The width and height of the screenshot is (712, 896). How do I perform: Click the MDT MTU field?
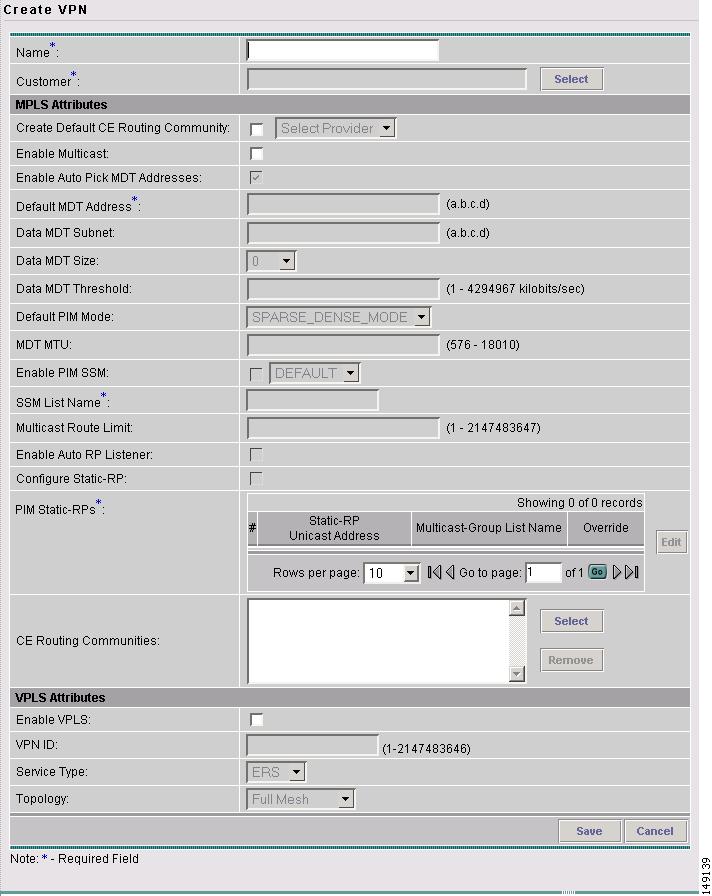[343, 345]
